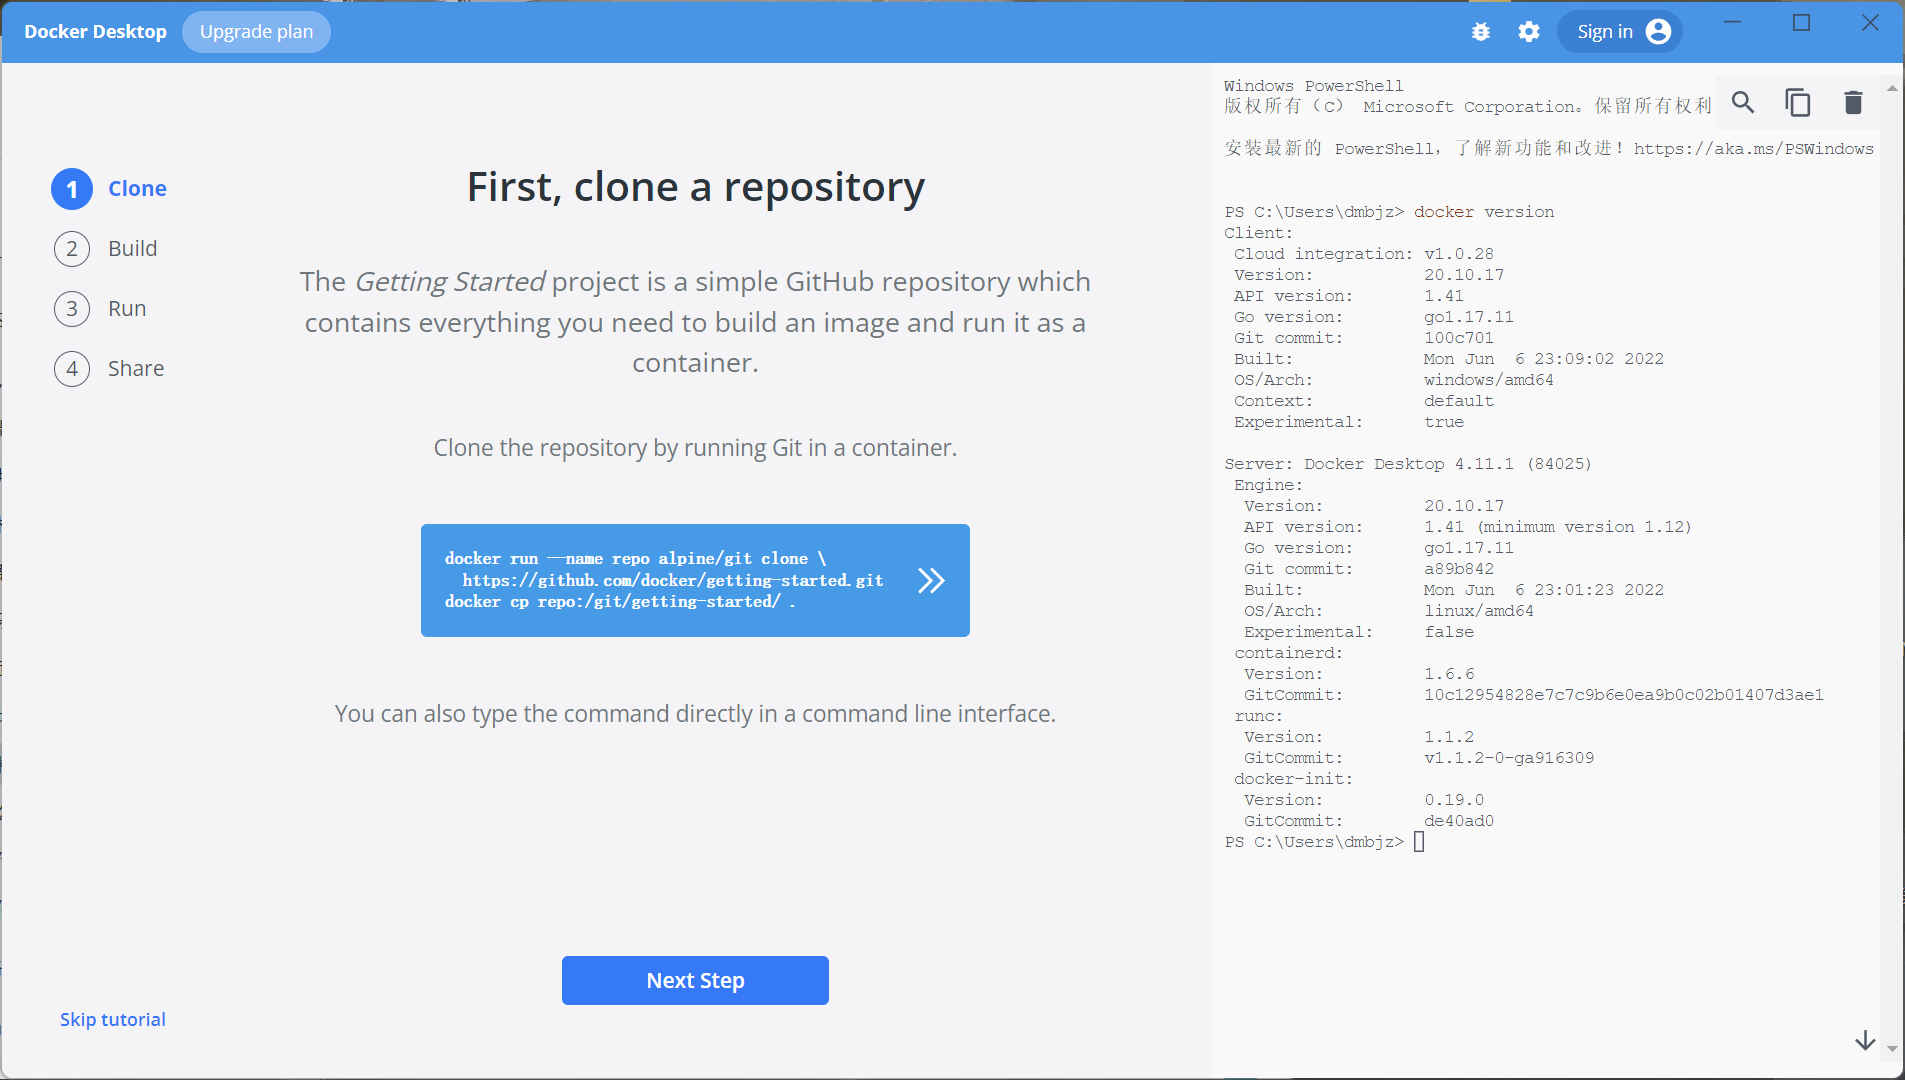Screen dimensions: 1905x1080
Task: Click the Skip tutorial link
Action: click(x=113, y=1019)
